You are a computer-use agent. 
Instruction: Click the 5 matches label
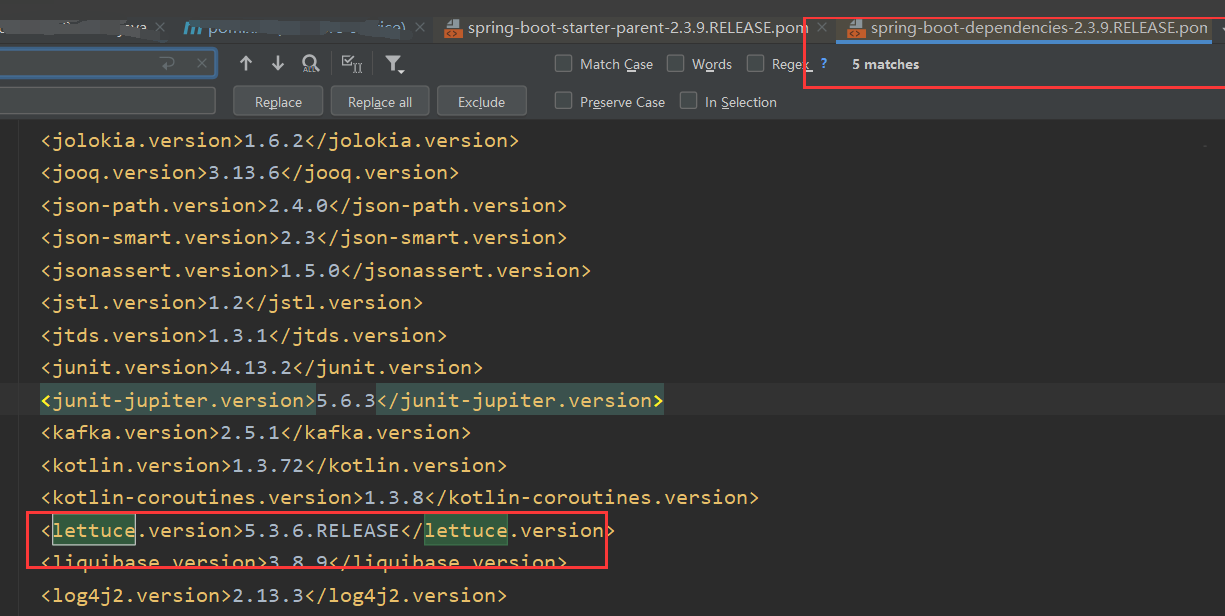coord(885,64)
